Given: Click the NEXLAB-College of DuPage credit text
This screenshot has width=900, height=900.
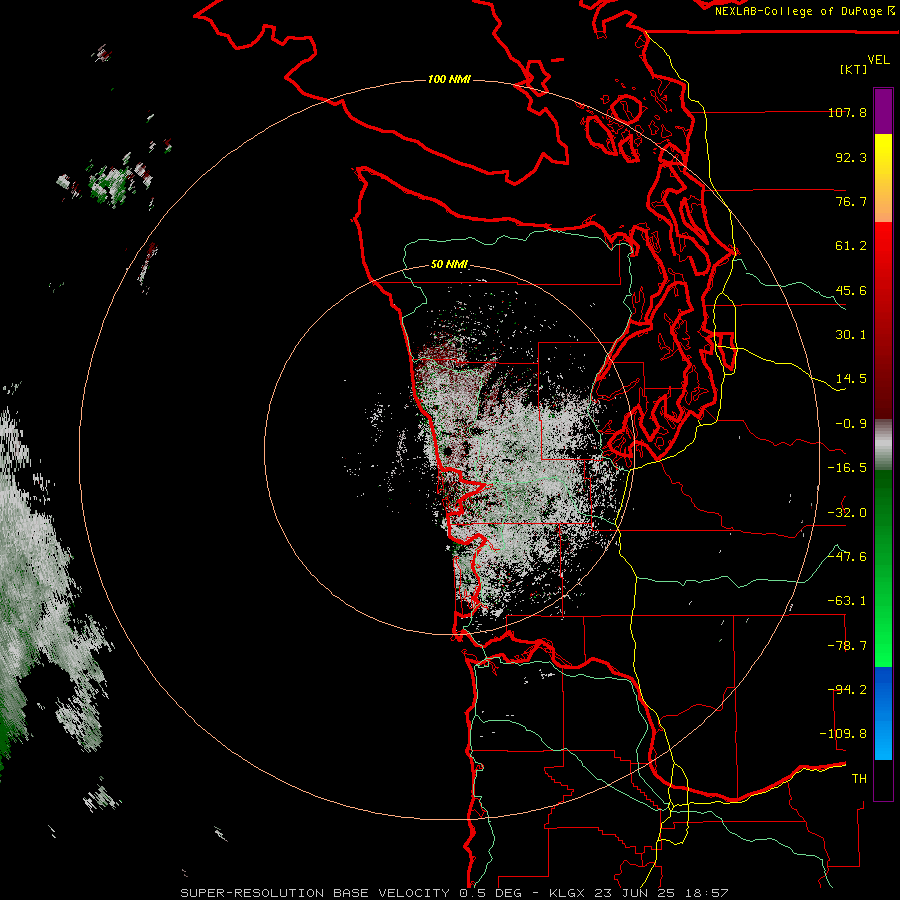Looking at the screenshot, I should coord(799,11).
